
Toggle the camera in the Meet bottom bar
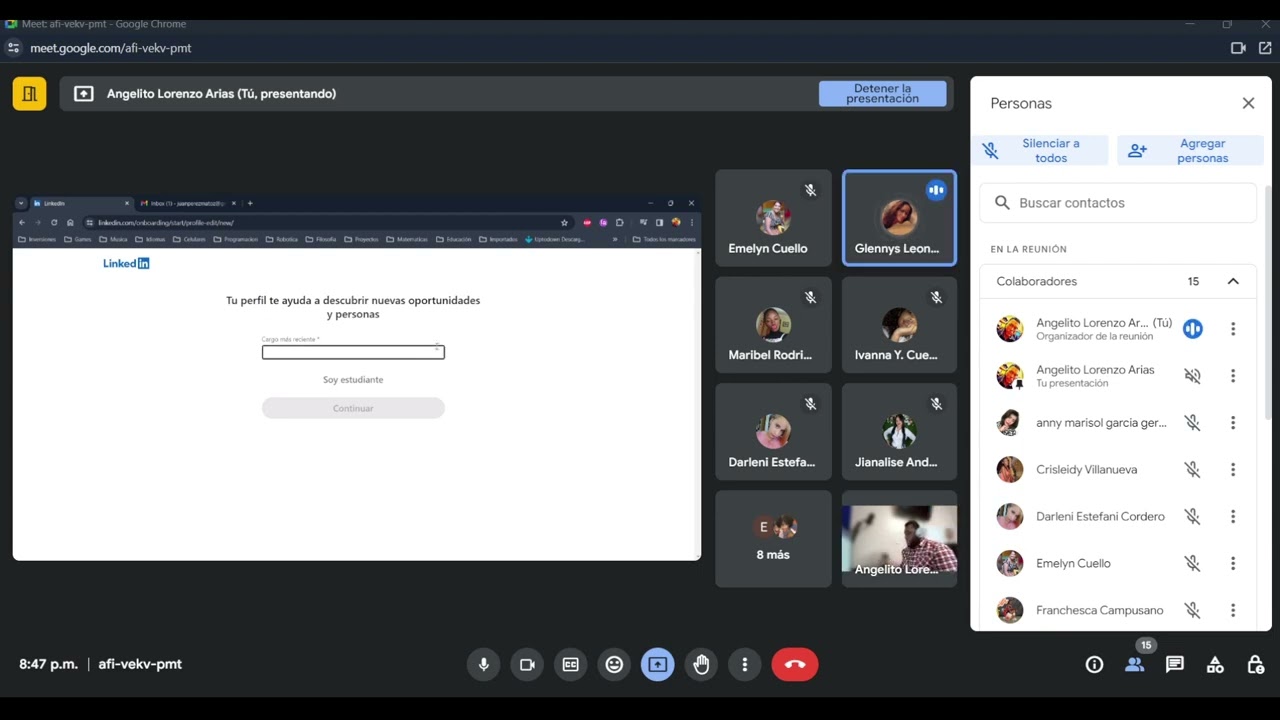pos(527,664)
